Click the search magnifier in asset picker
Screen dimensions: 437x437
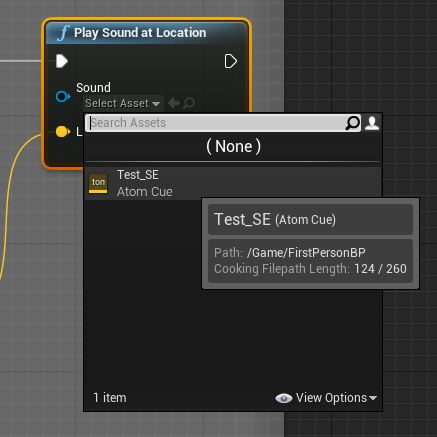click(x=353, y=123)
